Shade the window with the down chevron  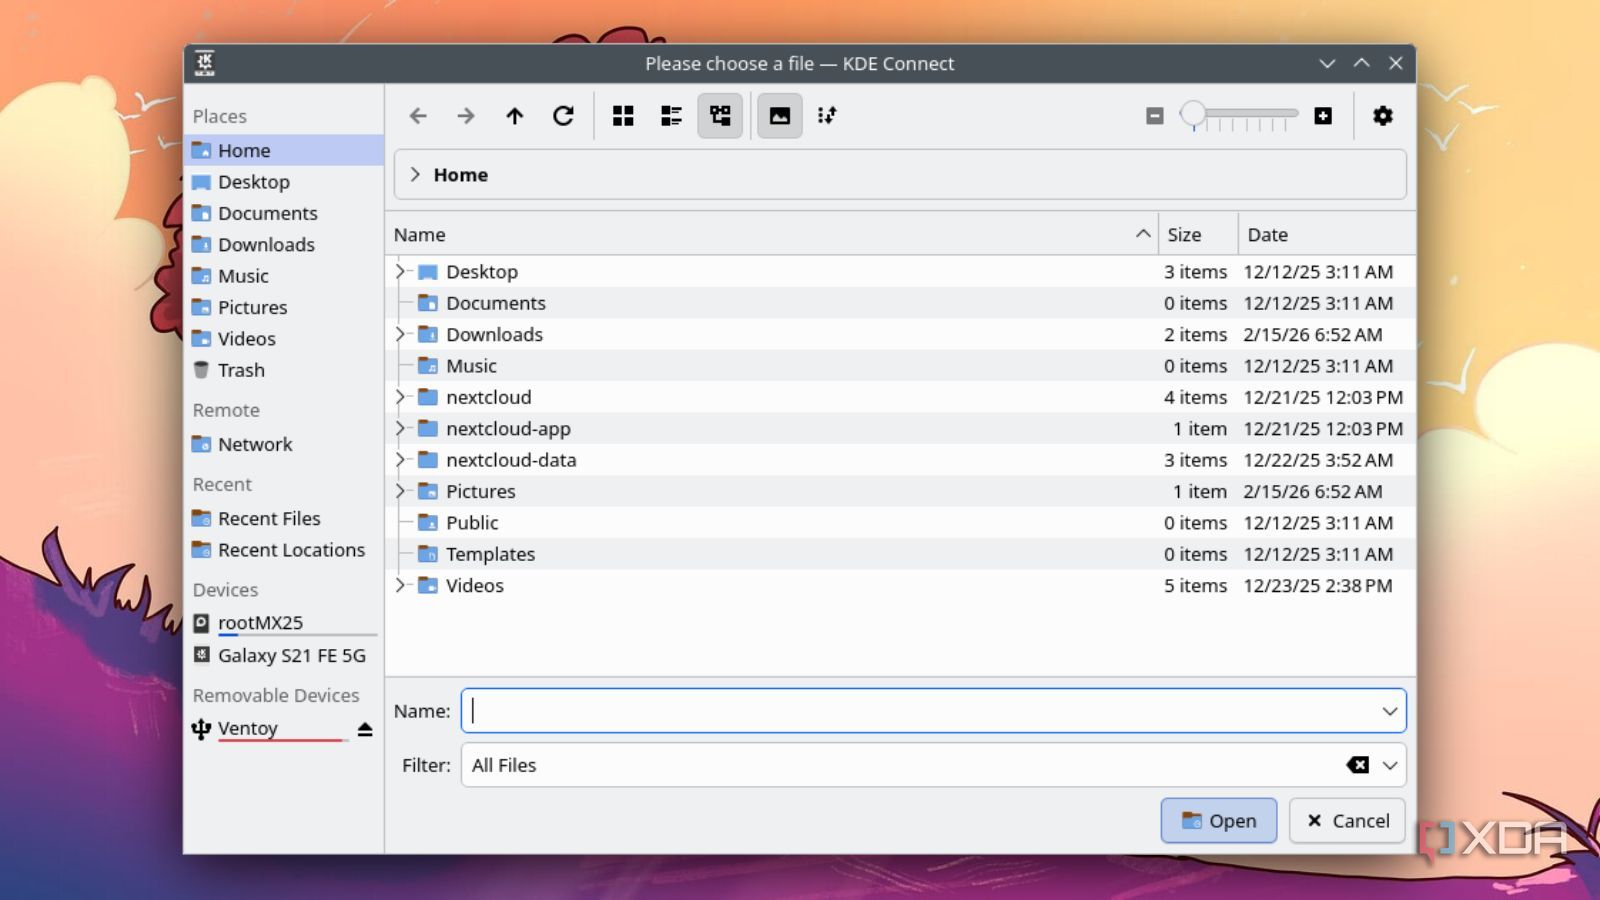click(x=1327, y=63)
